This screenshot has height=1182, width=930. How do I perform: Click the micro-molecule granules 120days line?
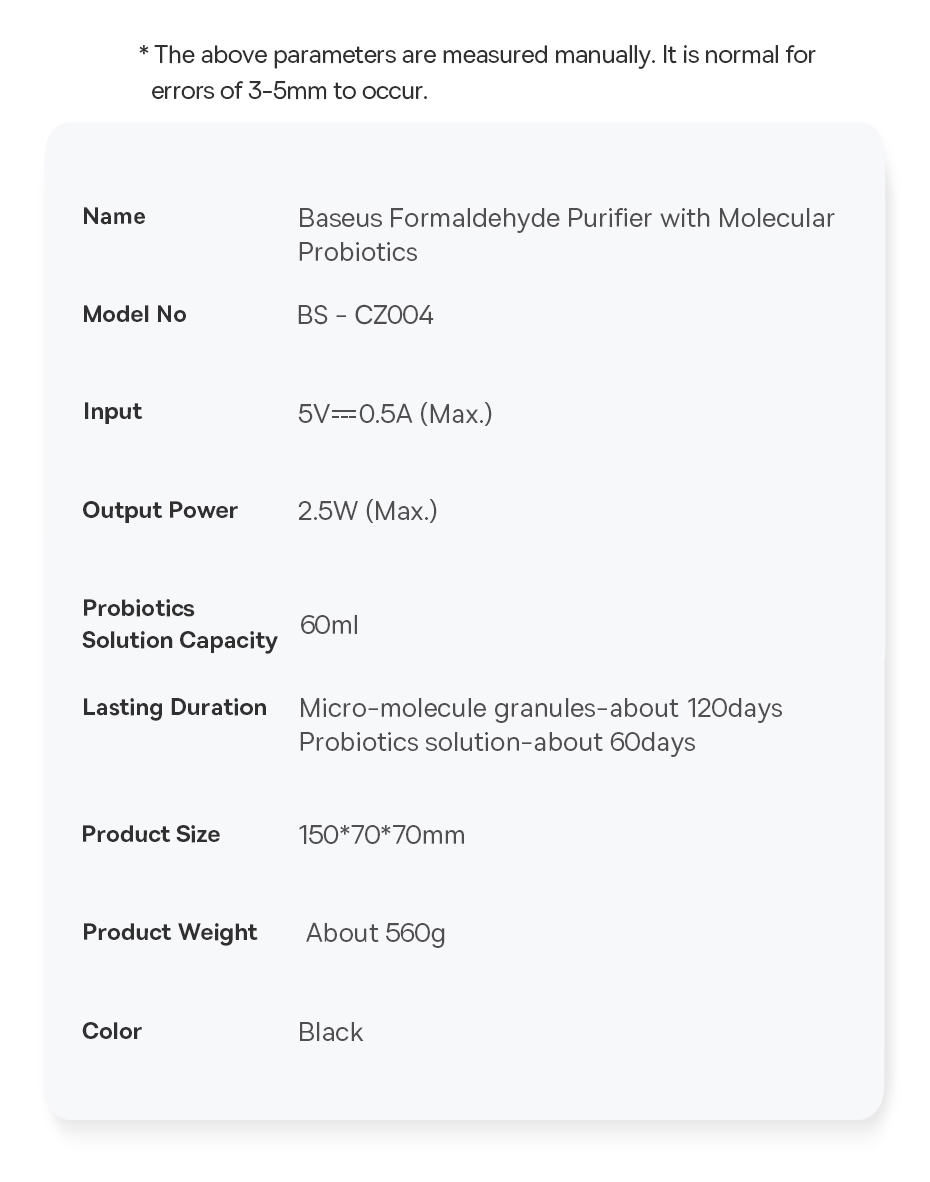point(540,708)
